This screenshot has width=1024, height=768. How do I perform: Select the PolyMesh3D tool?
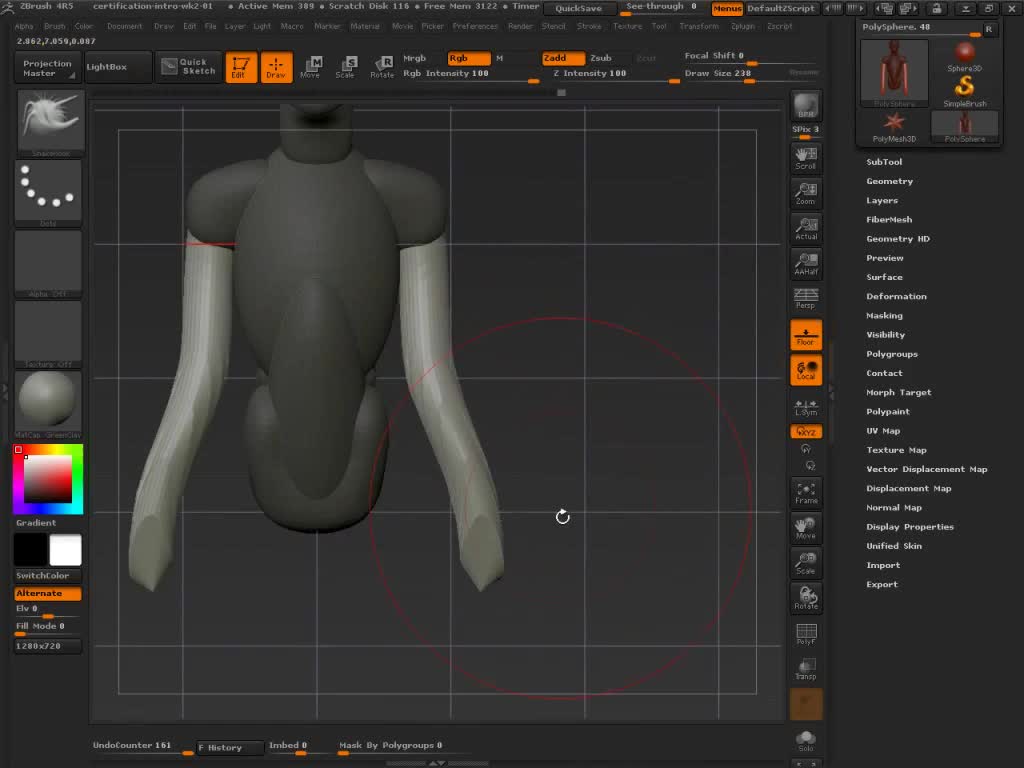894,127
